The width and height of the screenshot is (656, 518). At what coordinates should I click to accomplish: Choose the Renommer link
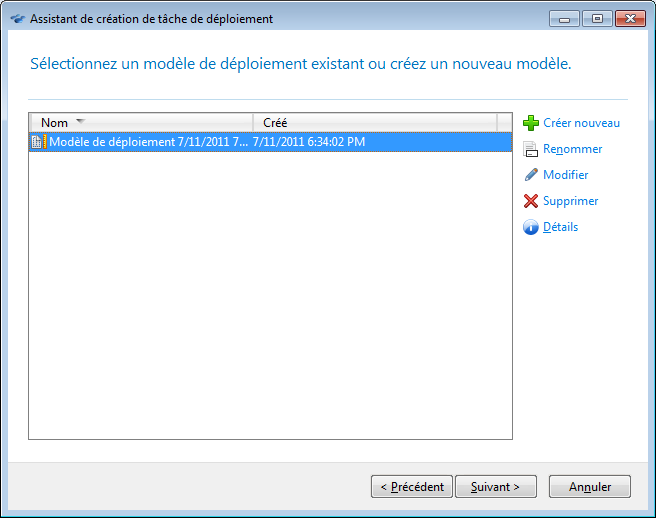572,149
